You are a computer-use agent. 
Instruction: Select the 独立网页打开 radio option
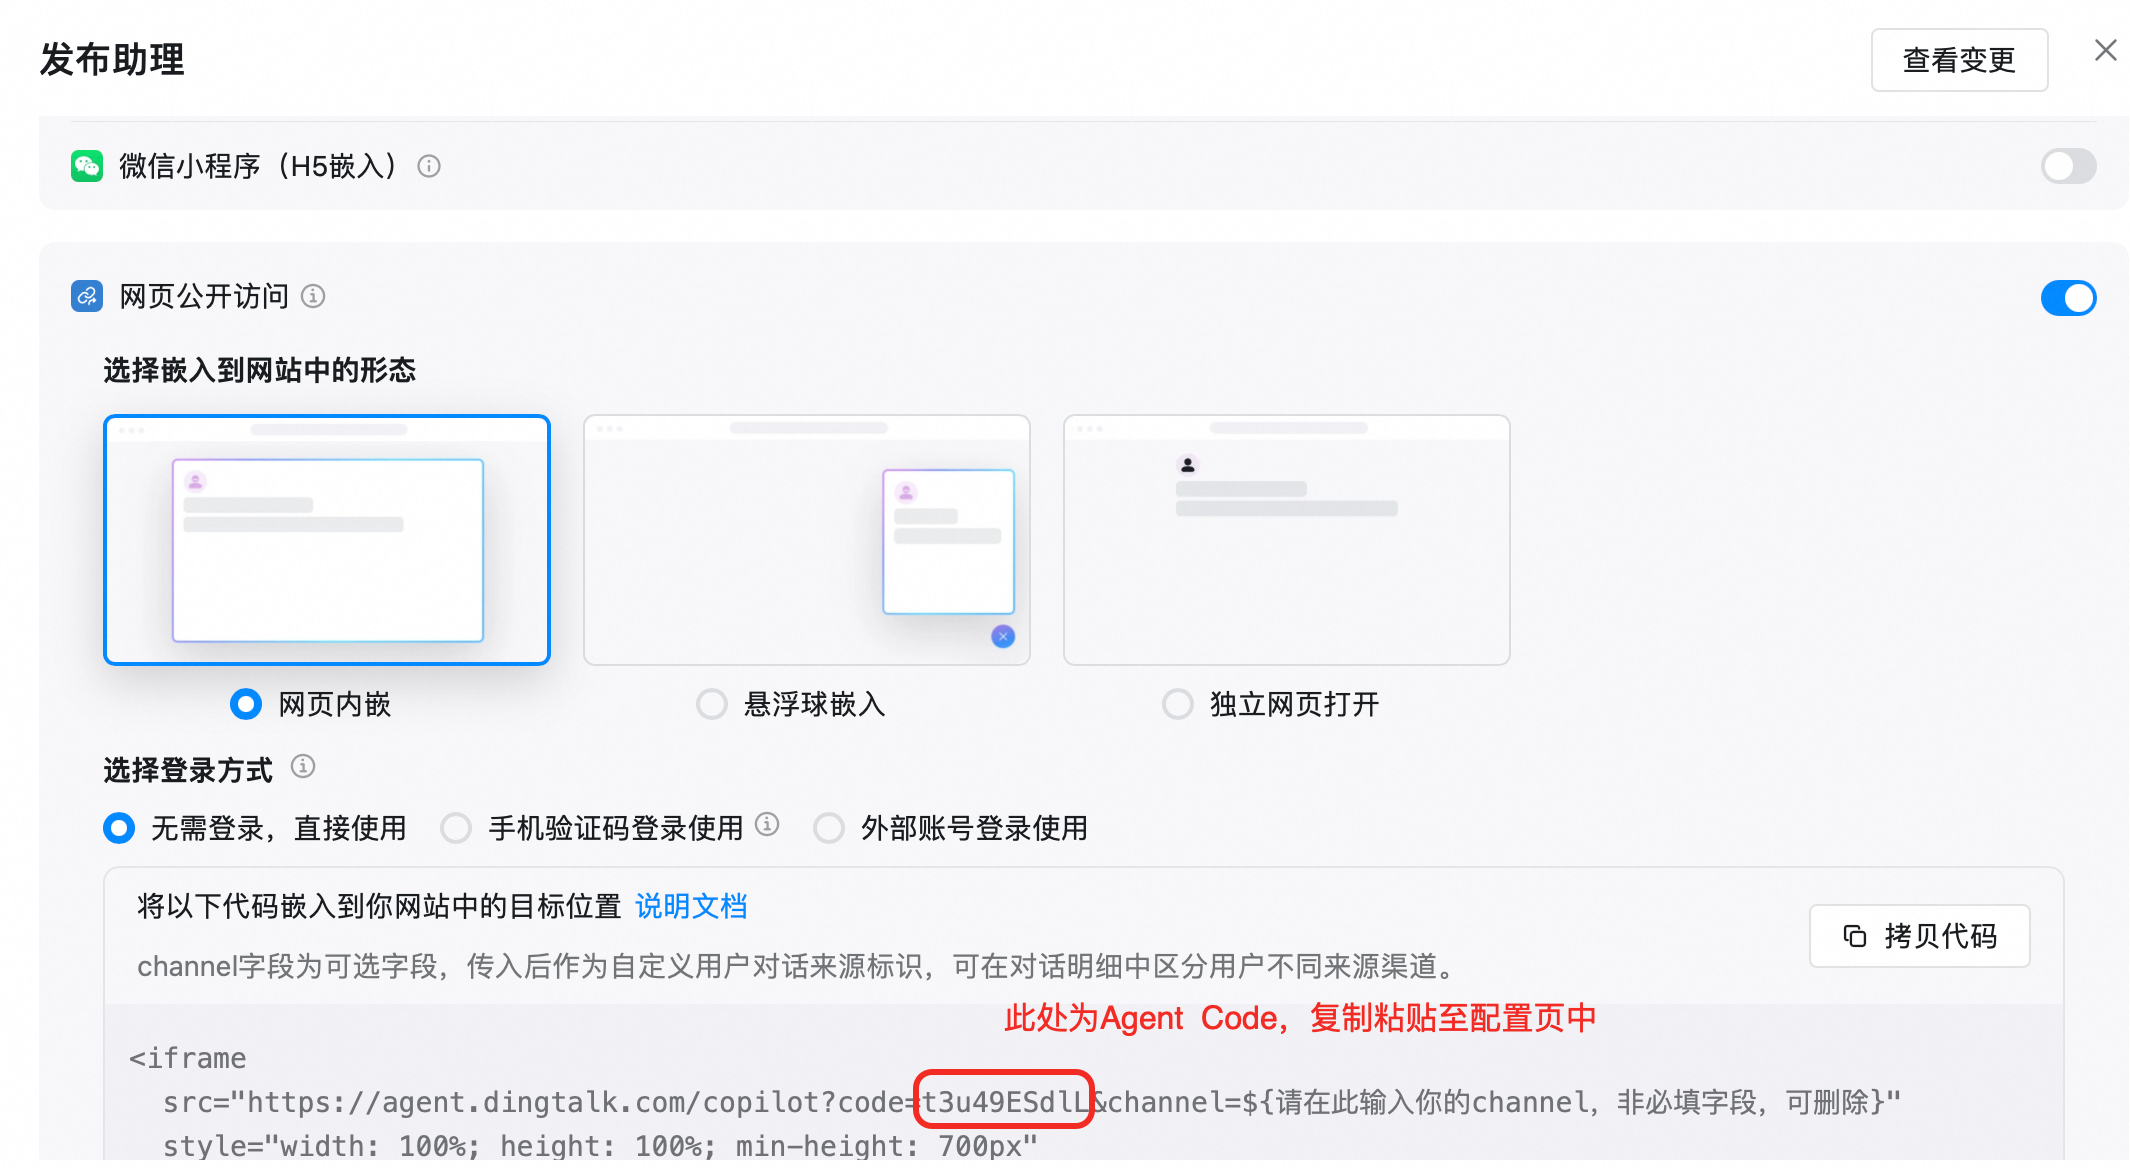coord(1178,704)
